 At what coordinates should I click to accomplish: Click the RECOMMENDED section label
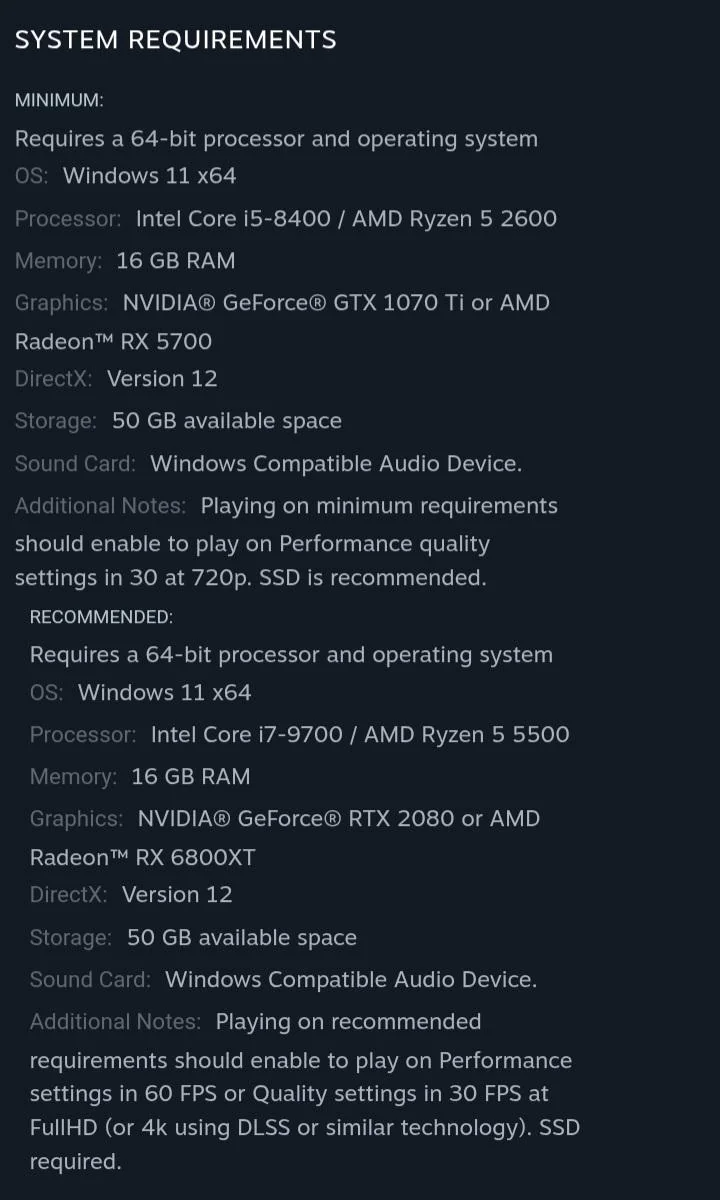coord(101,617)
